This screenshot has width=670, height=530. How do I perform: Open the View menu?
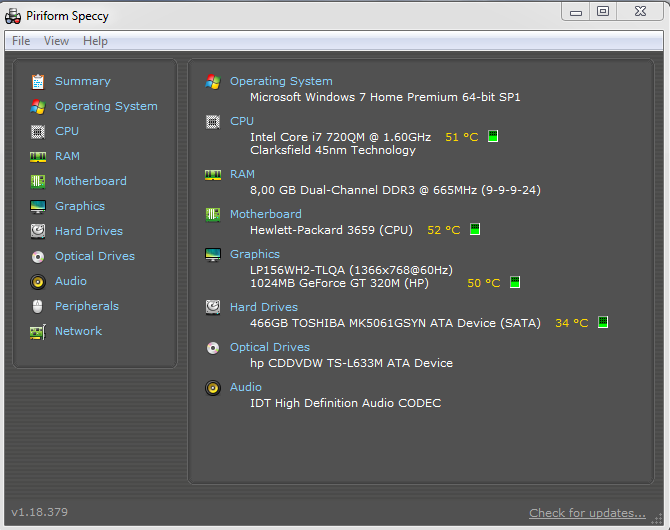coord(57,41)
